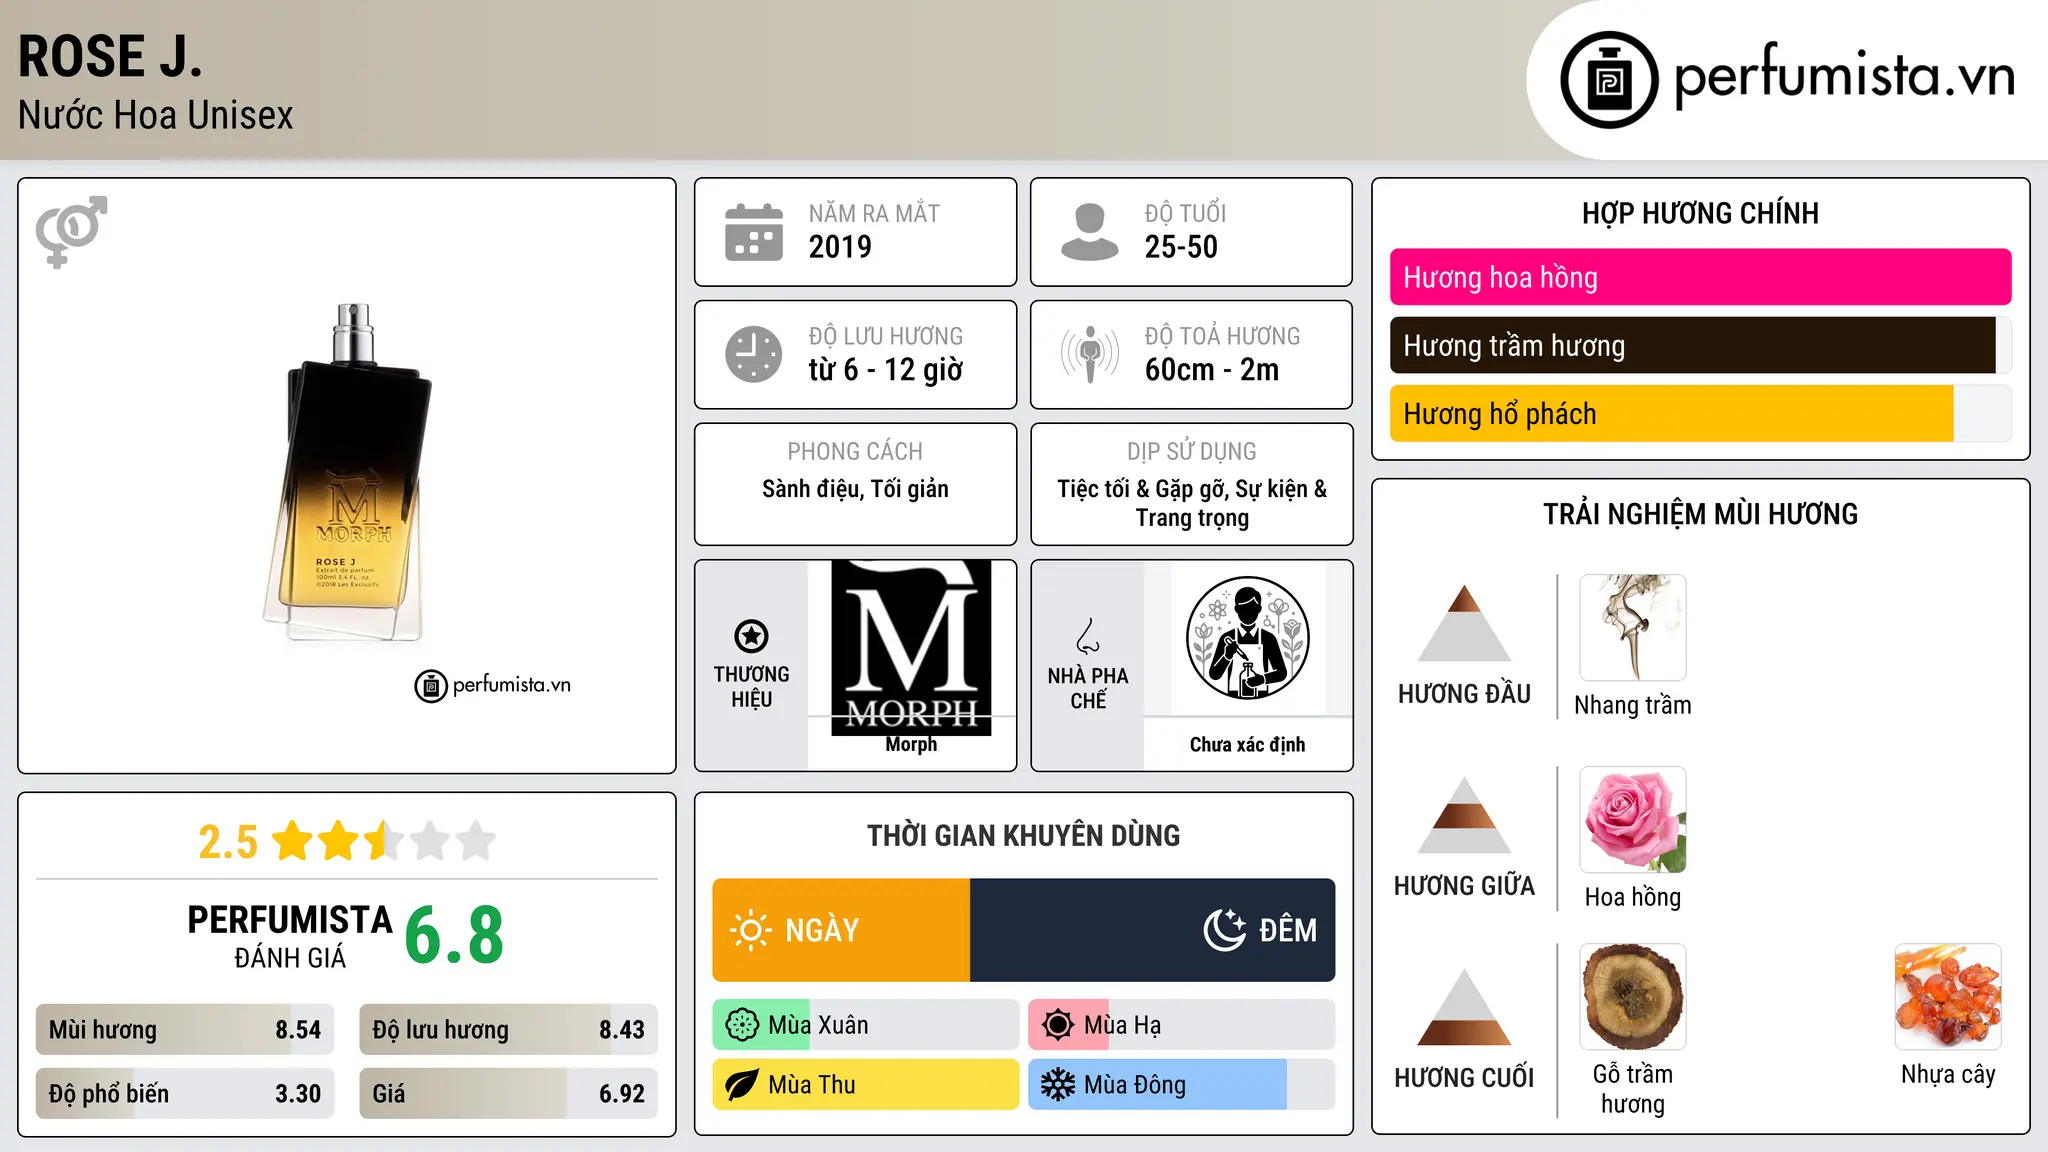Click the perfumista.vn site name in header

[1844, 77]
